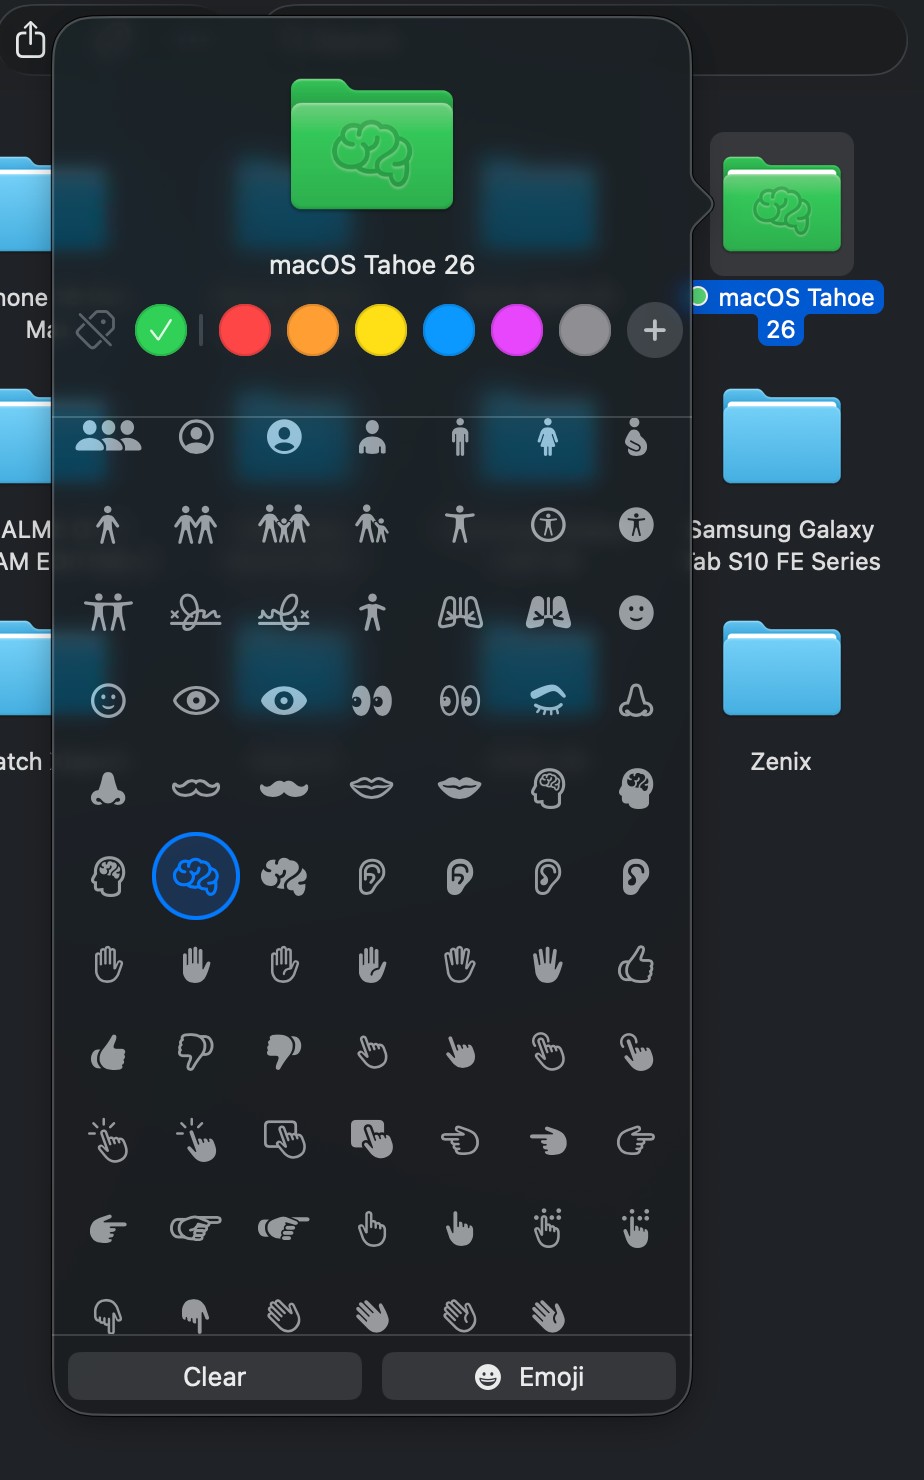Select the filled accessibility circle symbol
The image size is (924, 1480).
point(636,524)
